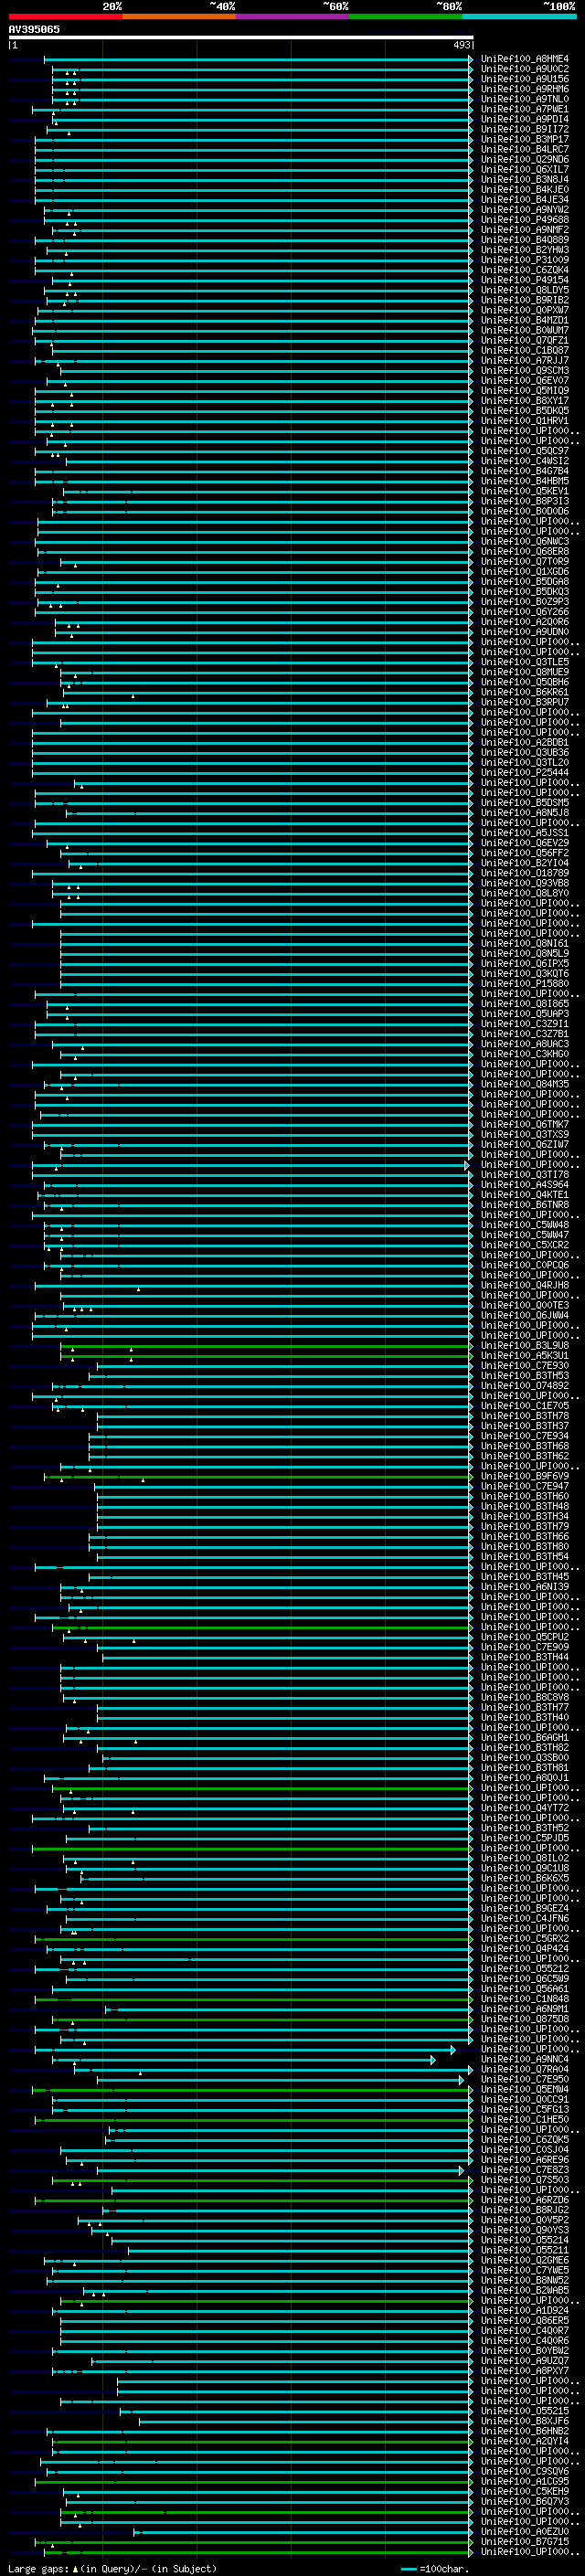The image size is (585, 2576).
Task: Select the UniRef100_C7E947 label
Action: click(525, 1486)
